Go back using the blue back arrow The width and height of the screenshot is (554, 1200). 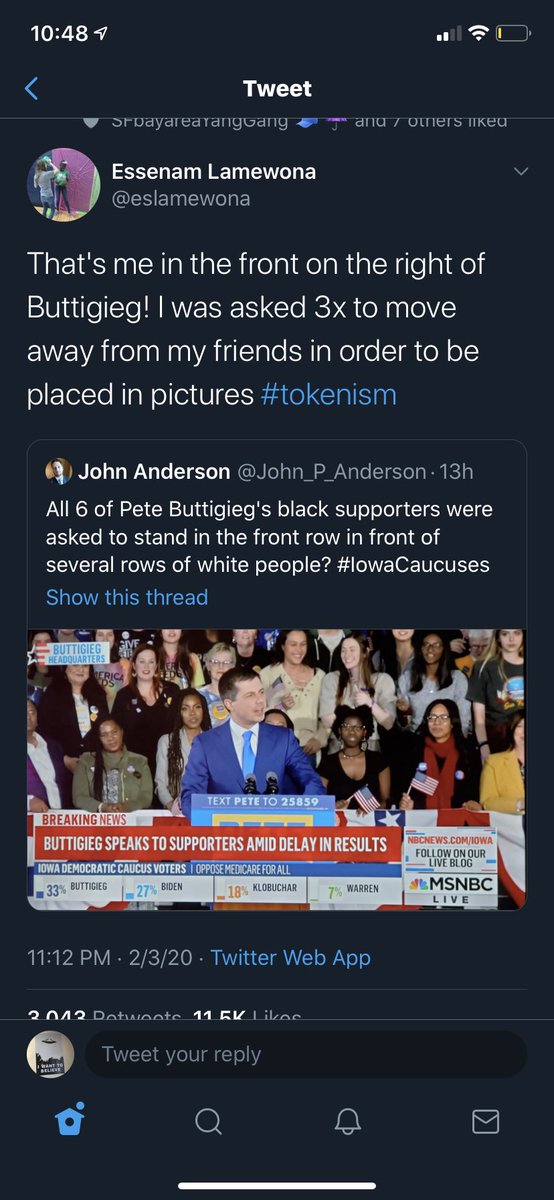[x=31, y=89]
